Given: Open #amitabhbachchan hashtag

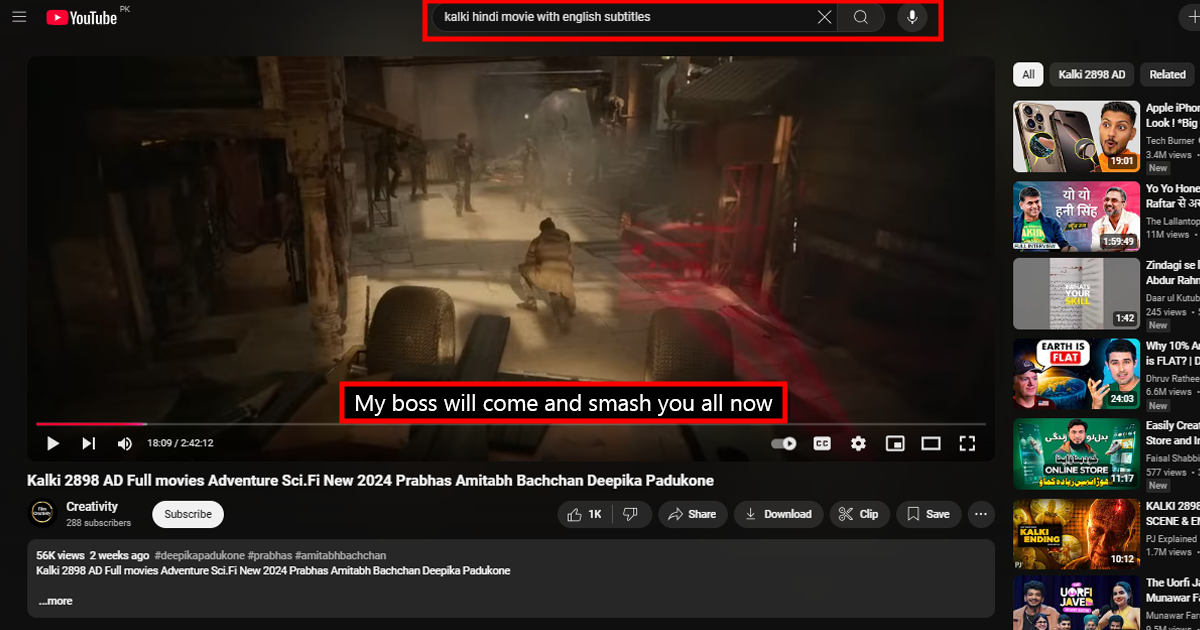Looking at the screenshot, I should [340, 555].
